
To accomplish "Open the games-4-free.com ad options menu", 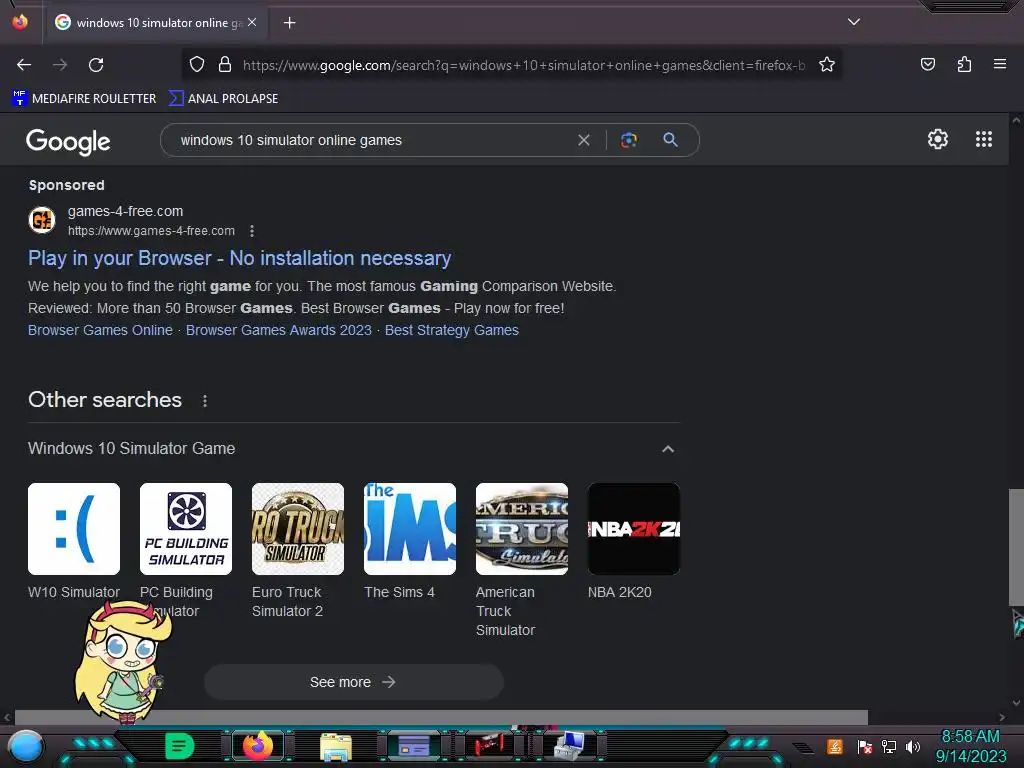I will (252, 231).
